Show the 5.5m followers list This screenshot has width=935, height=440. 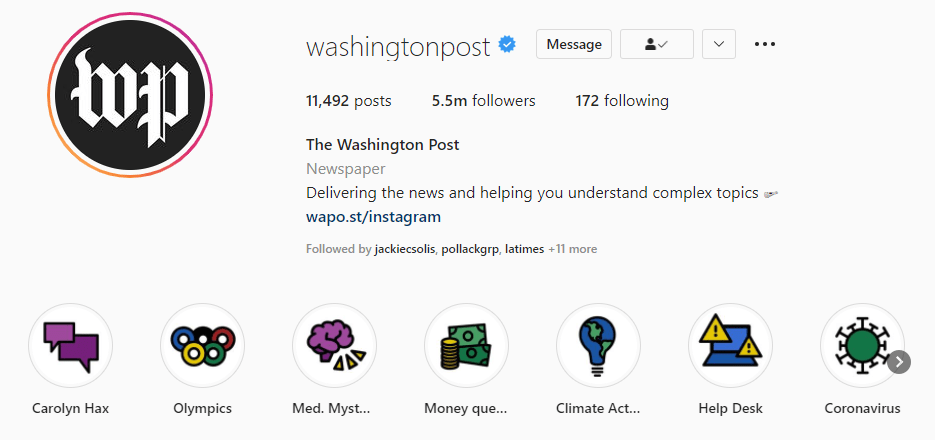point(483,101)
